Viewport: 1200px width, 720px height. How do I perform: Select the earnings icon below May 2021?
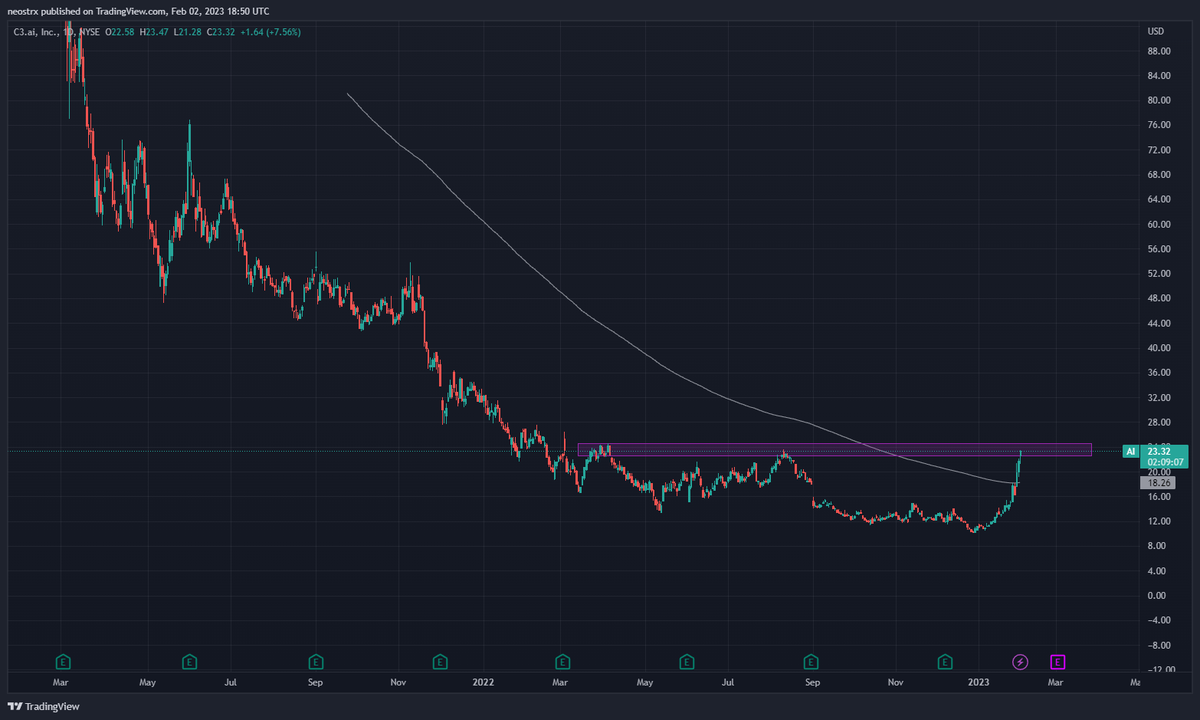[x=189, y=661]
